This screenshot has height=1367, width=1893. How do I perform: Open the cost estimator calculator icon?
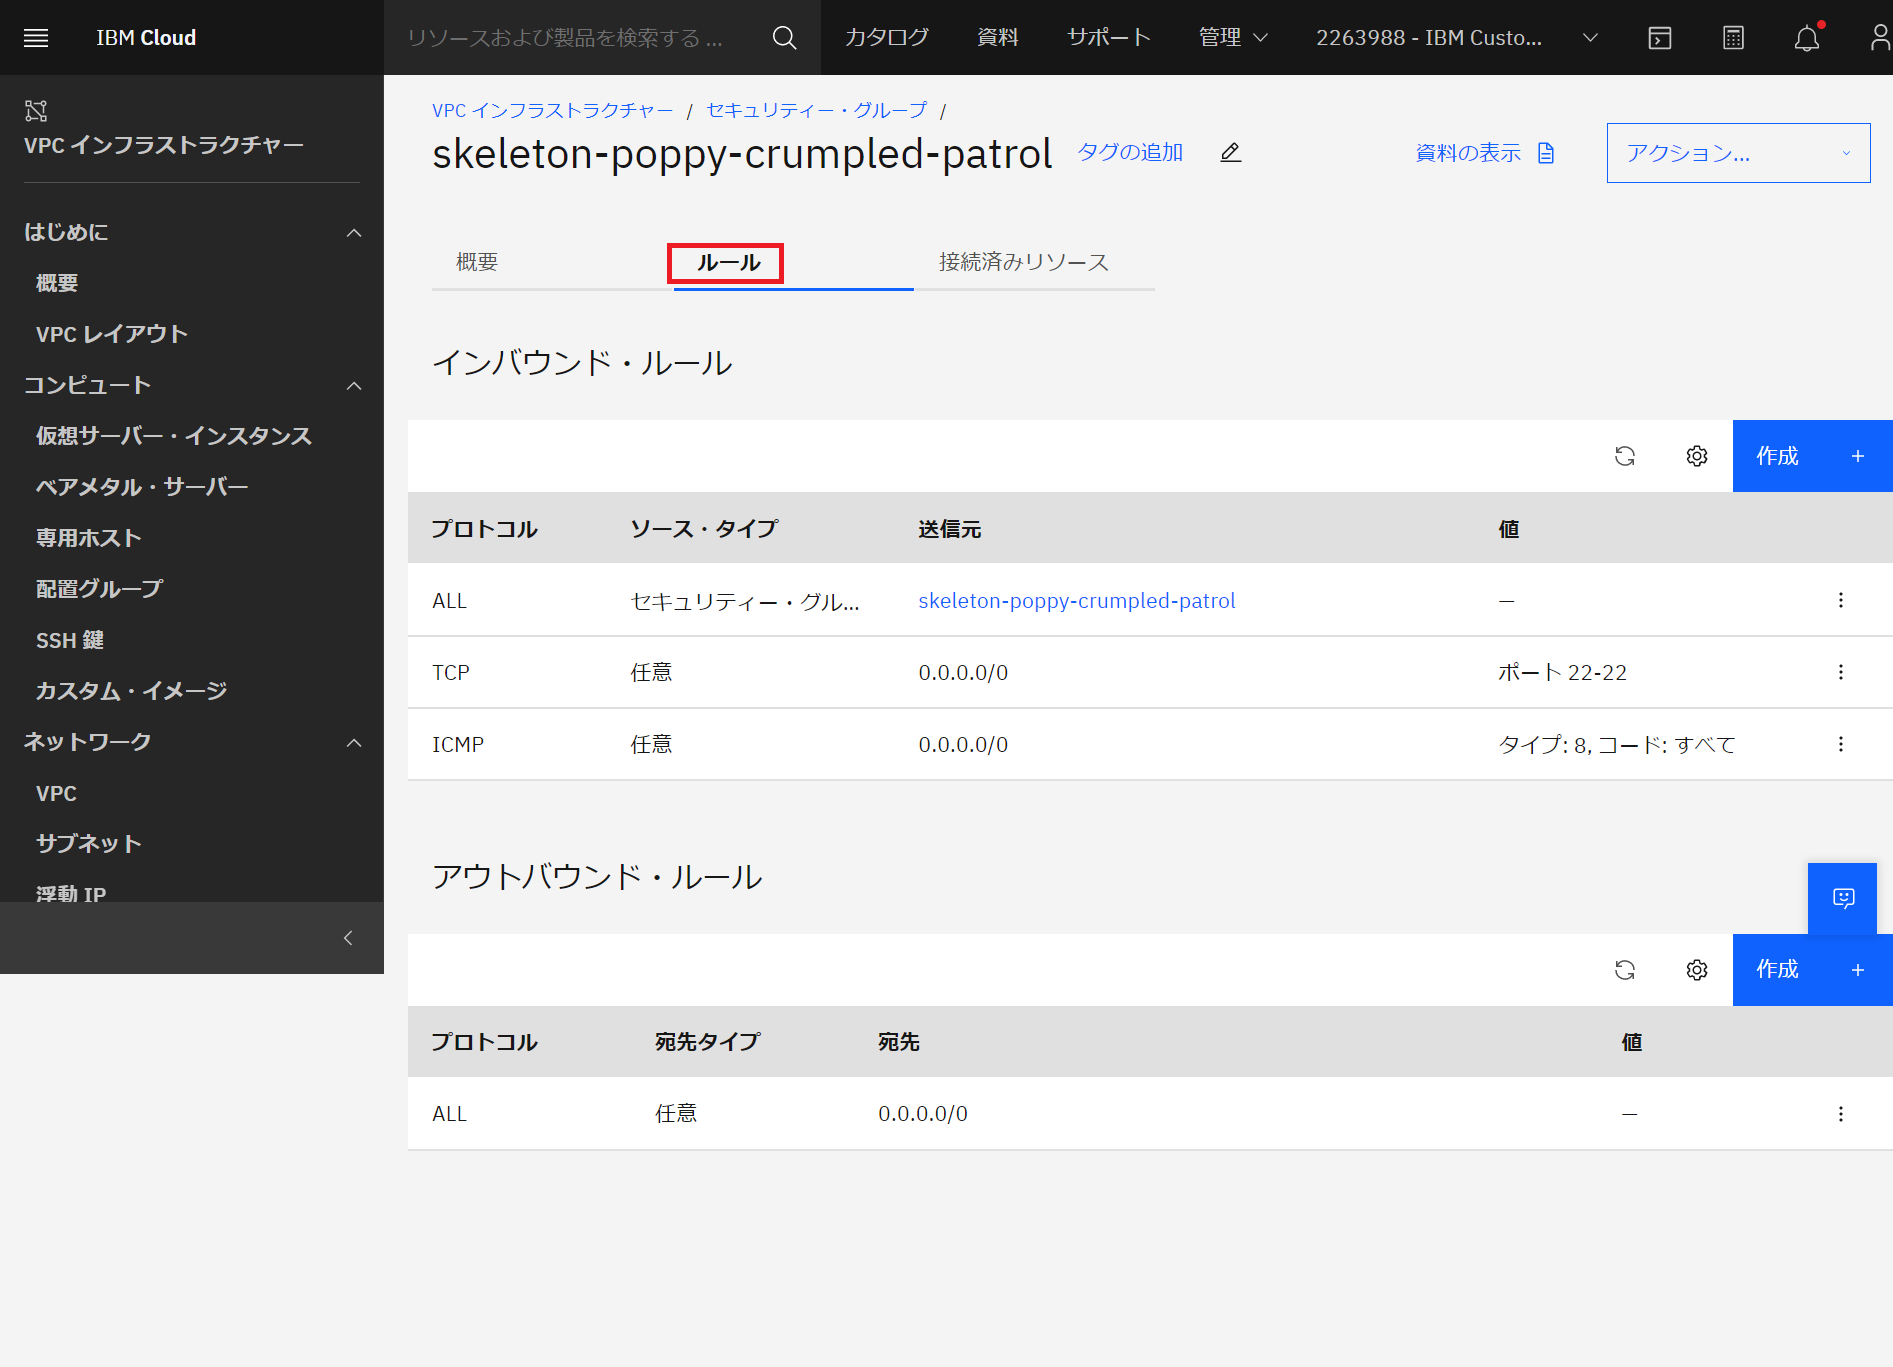[x=1734, y=38]
